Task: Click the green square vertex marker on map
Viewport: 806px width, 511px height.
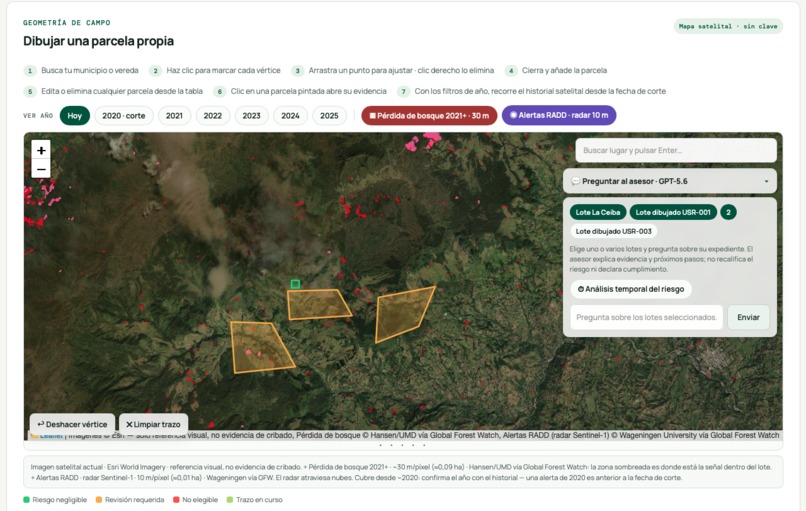Action: (x=295, y=284)
